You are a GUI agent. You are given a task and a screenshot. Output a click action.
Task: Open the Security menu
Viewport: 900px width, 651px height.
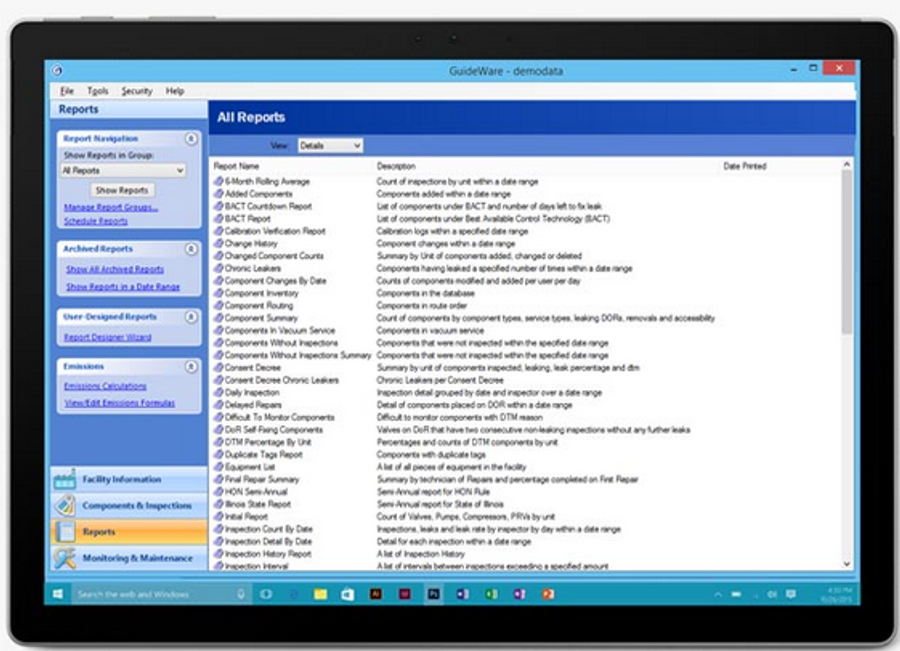click(135, 89)
